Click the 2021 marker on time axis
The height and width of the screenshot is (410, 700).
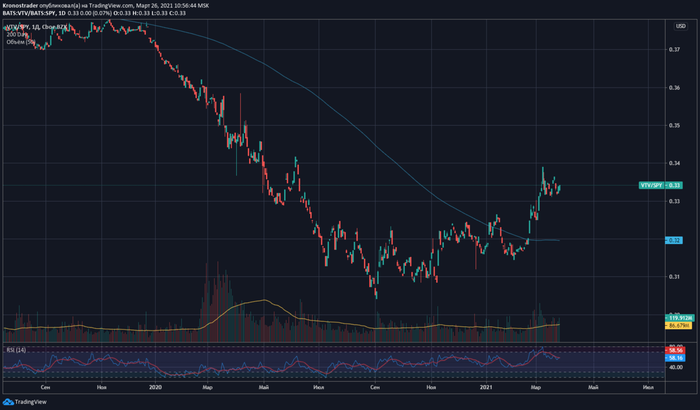click(x=487, y=385)
